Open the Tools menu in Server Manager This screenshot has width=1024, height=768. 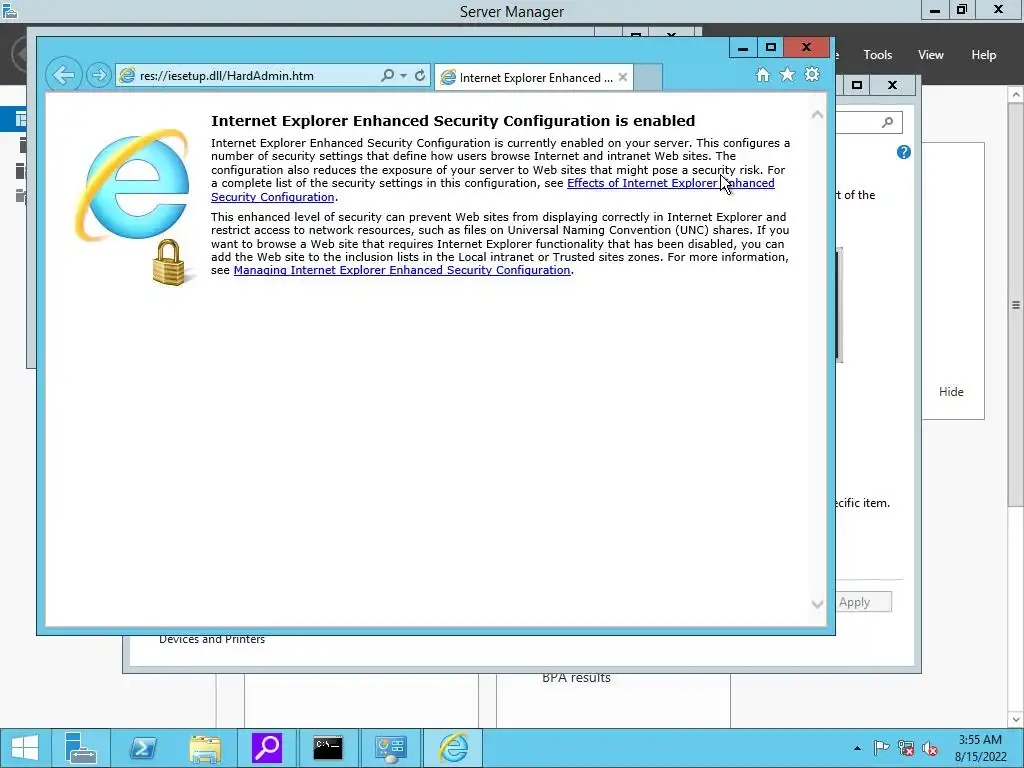pos(878,55)
